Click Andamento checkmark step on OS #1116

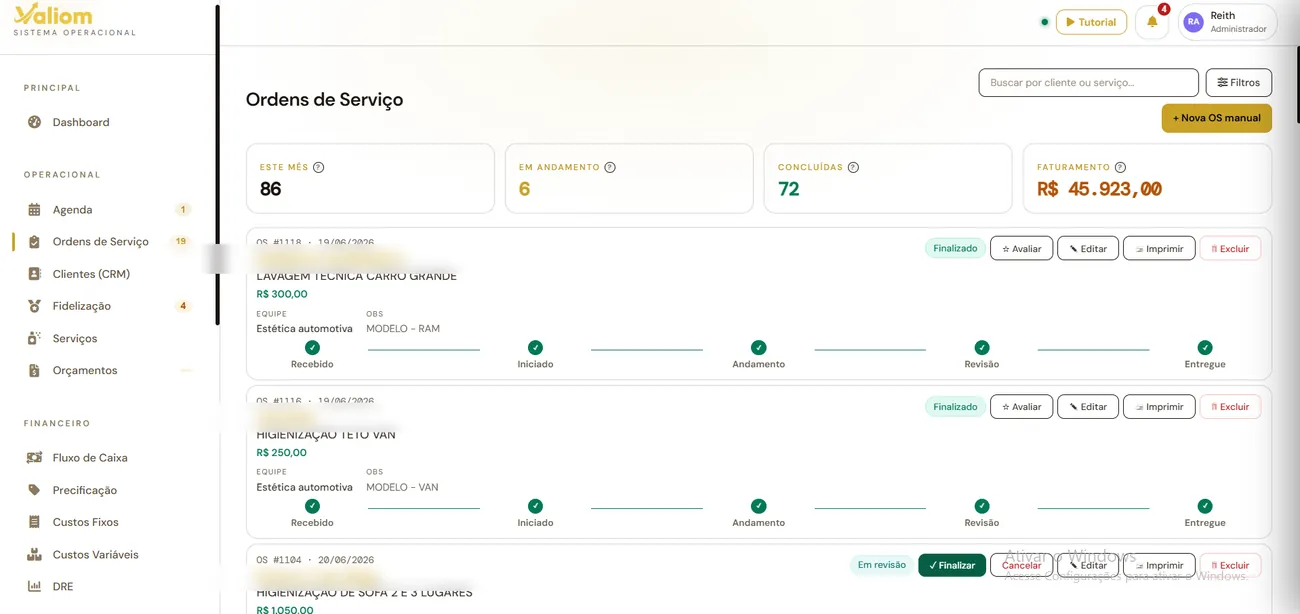(758, 506)
